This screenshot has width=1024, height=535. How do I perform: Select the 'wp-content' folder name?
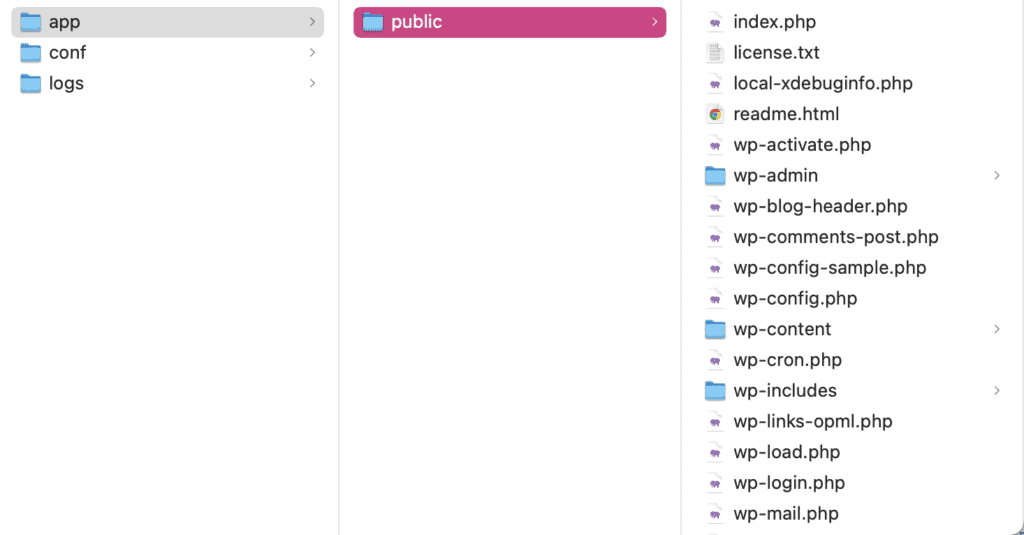coord(782,330)
